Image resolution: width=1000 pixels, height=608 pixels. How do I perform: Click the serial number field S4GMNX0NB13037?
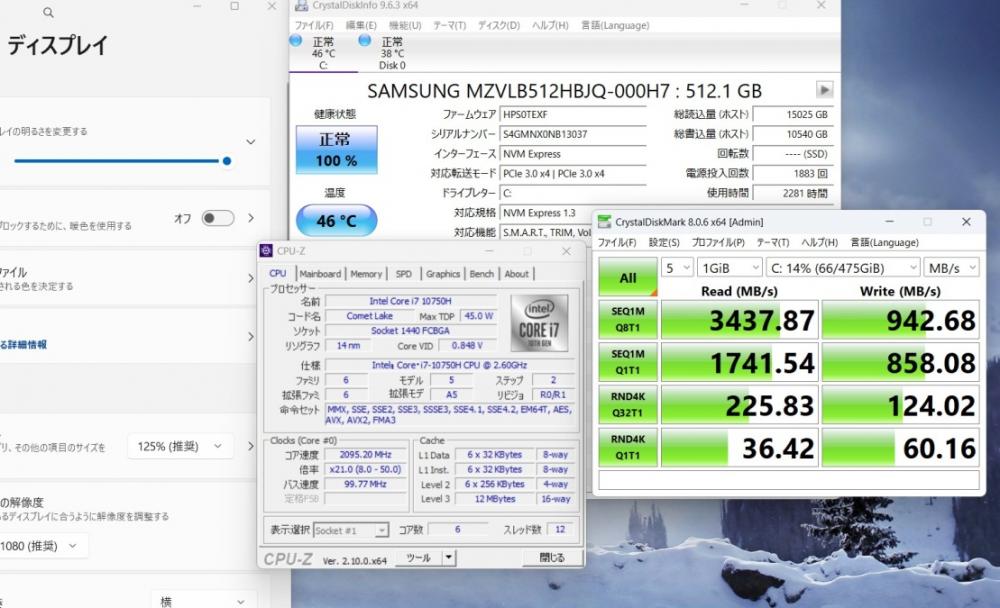pos(572,135)
